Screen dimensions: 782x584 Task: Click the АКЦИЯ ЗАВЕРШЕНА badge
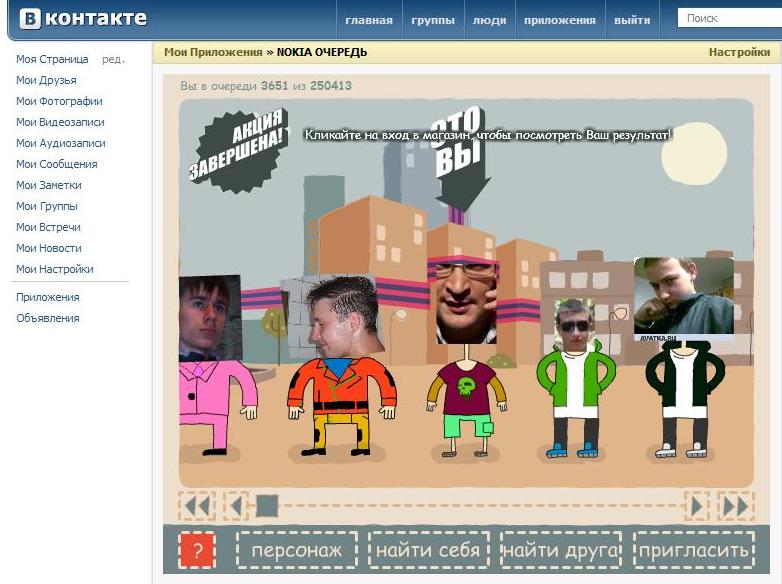[238, 150]
